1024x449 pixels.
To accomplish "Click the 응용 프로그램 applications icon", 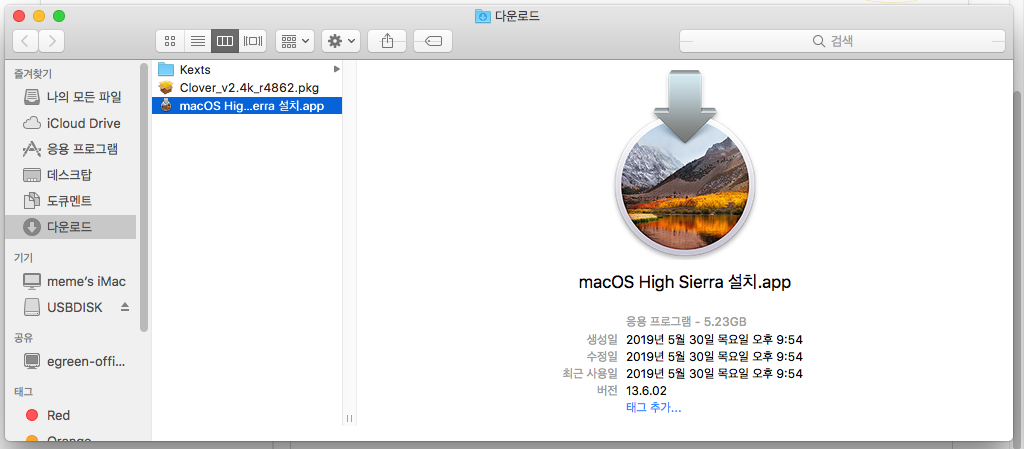I will pos(31,149).
